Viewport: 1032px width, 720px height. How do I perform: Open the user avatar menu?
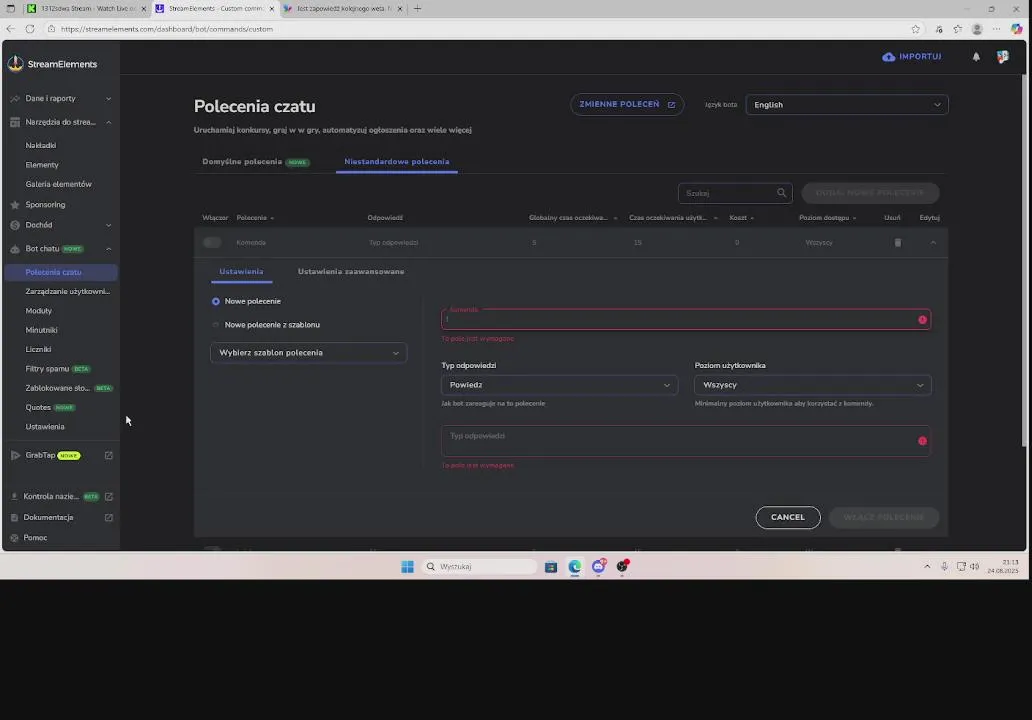1002,57
